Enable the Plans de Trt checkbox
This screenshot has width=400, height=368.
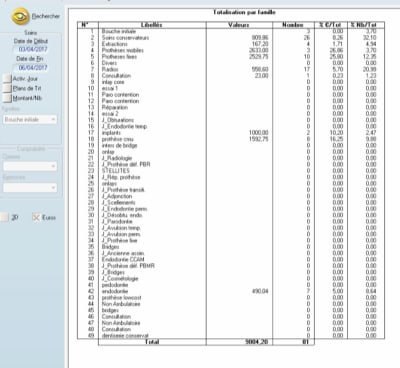click(7, 88)
